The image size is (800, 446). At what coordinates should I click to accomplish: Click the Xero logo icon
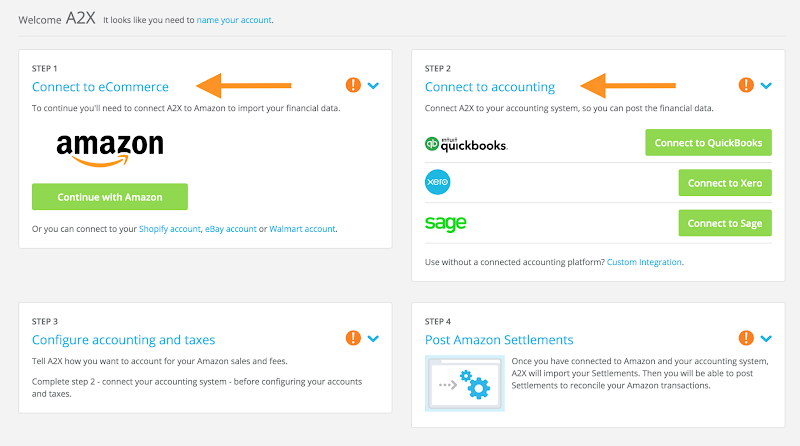coord(438,183)
